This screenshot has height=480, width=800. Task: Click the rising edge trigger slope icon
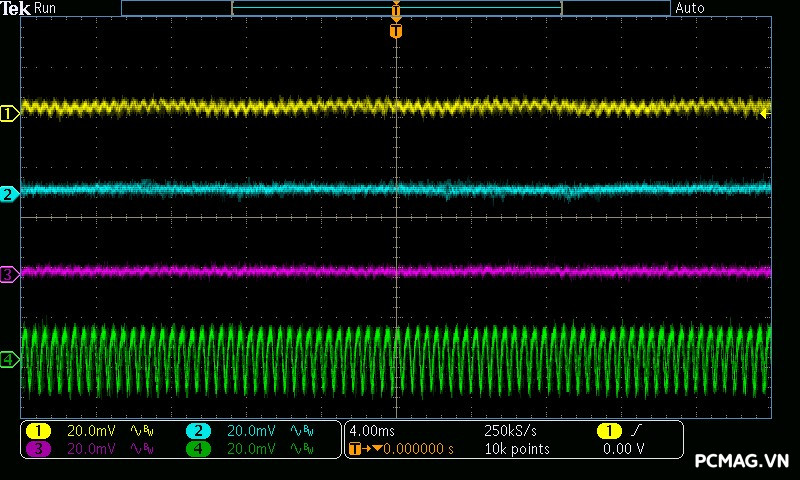tap(638, 430)
